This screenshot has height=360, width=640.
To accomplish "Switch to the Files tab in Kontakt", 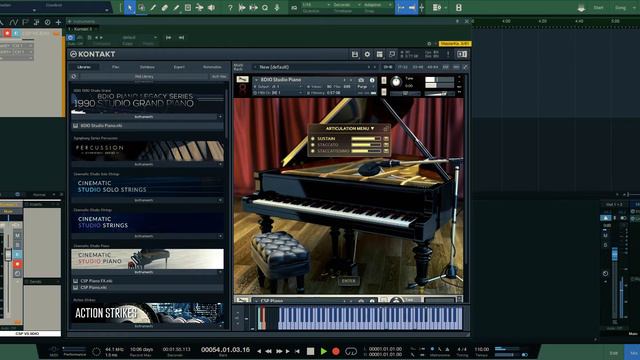I will point(116,67).
